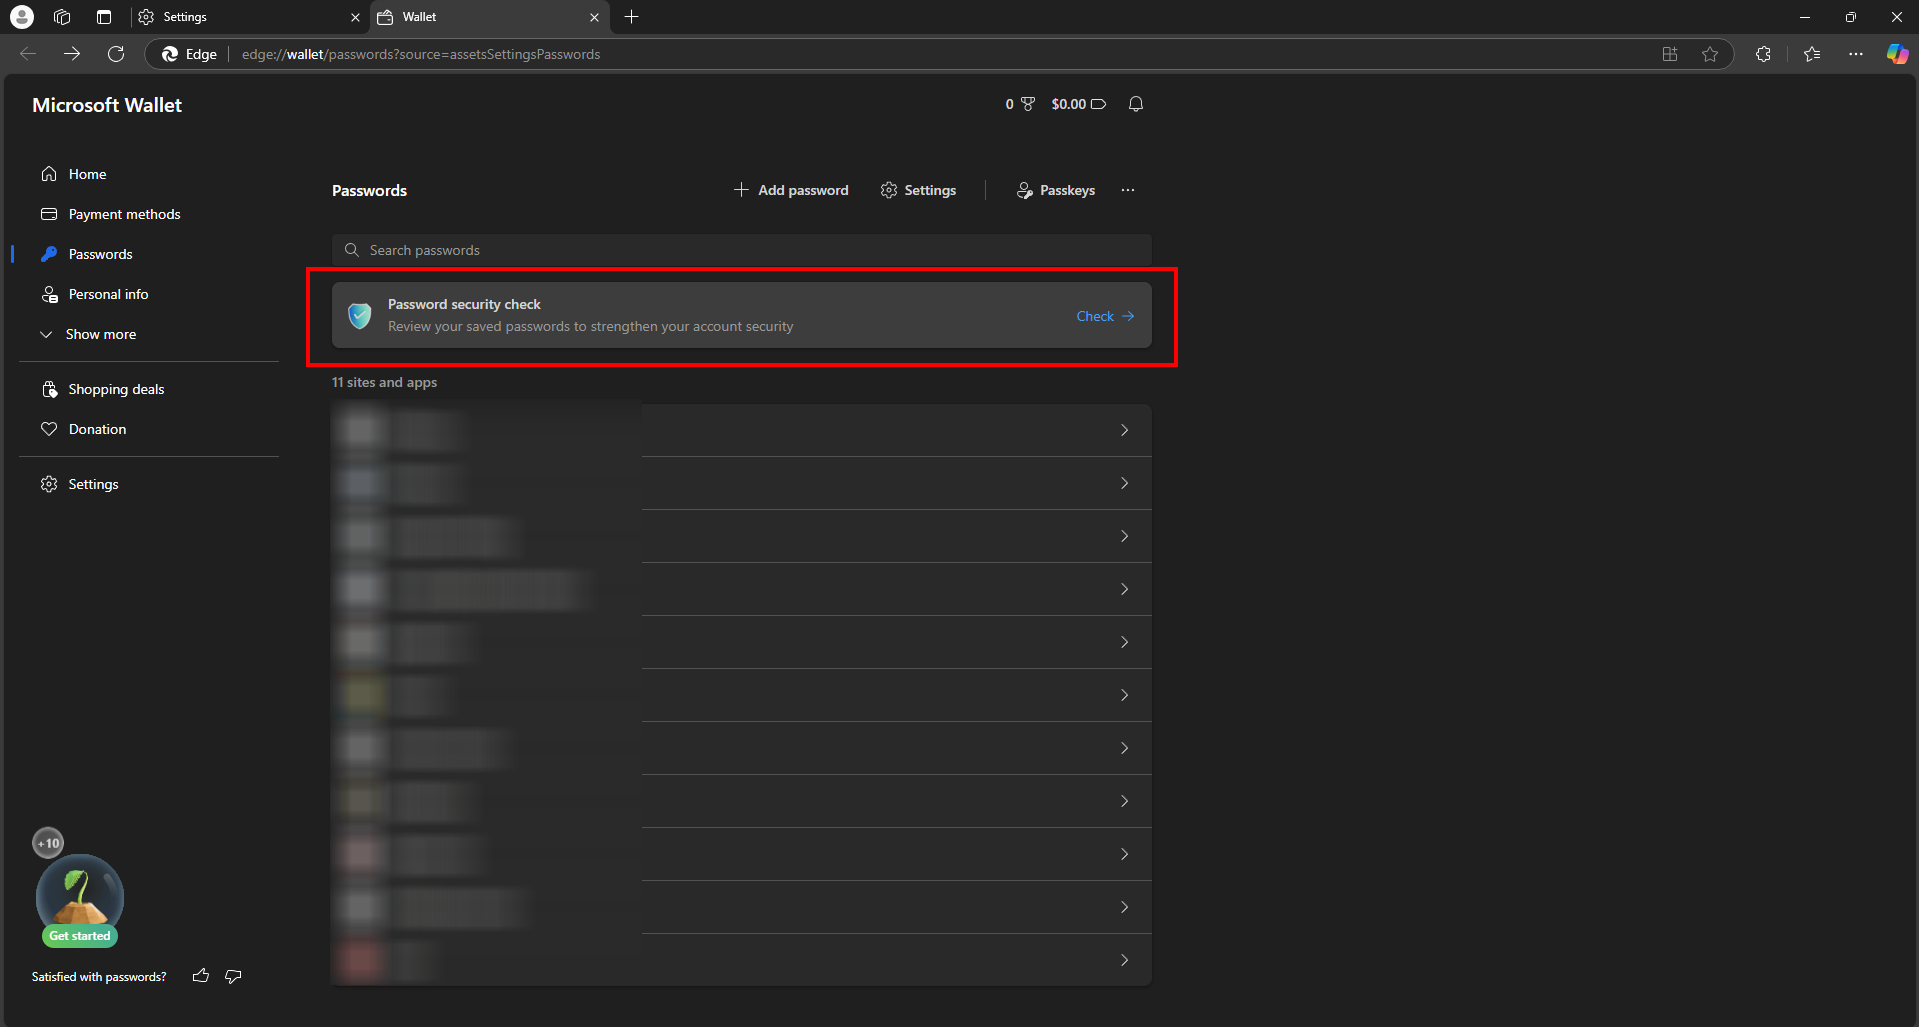1919x1027 pixels.
Task: Expand the last saved password entry chevron
Action: point(1125,960)
